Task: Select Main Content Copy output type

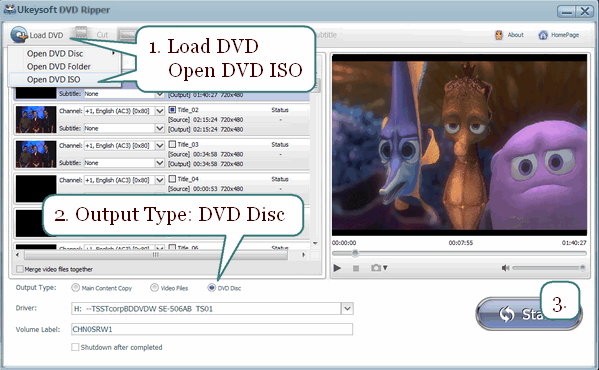Action: [75, 288]
